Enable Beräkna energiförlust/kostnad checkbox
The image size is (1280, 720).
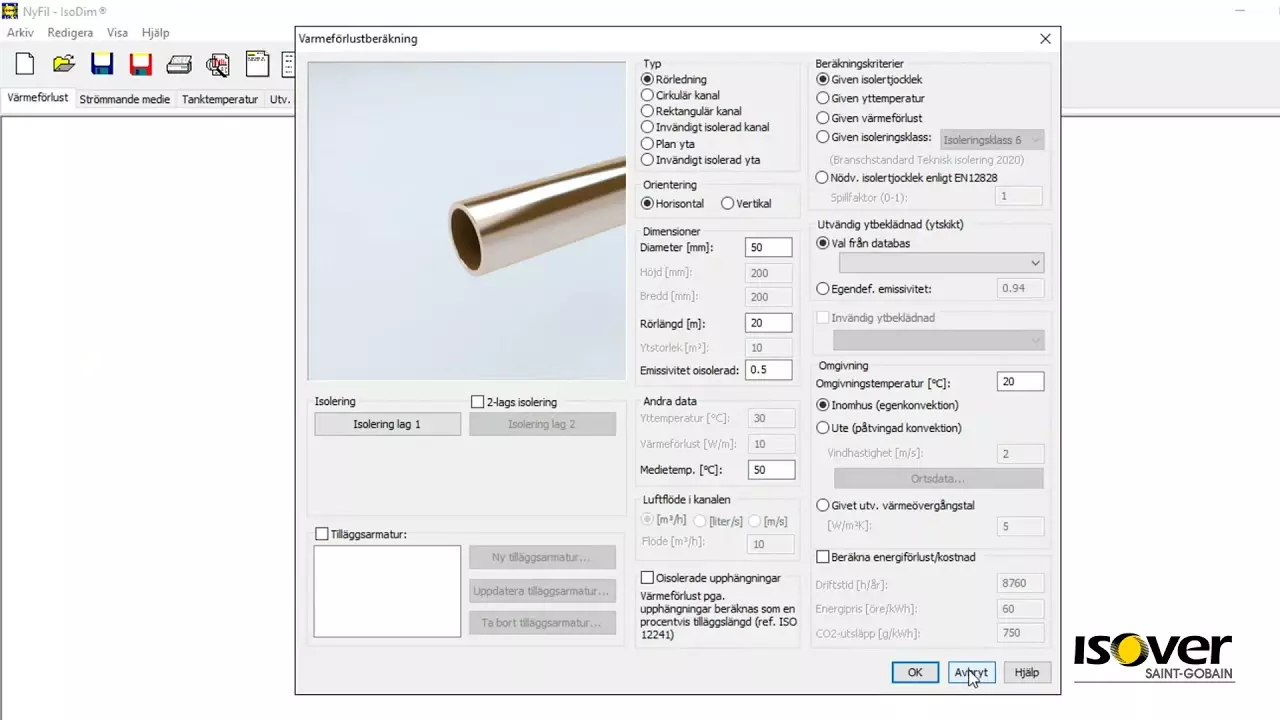pyautogui.click(x=823, y=557)
